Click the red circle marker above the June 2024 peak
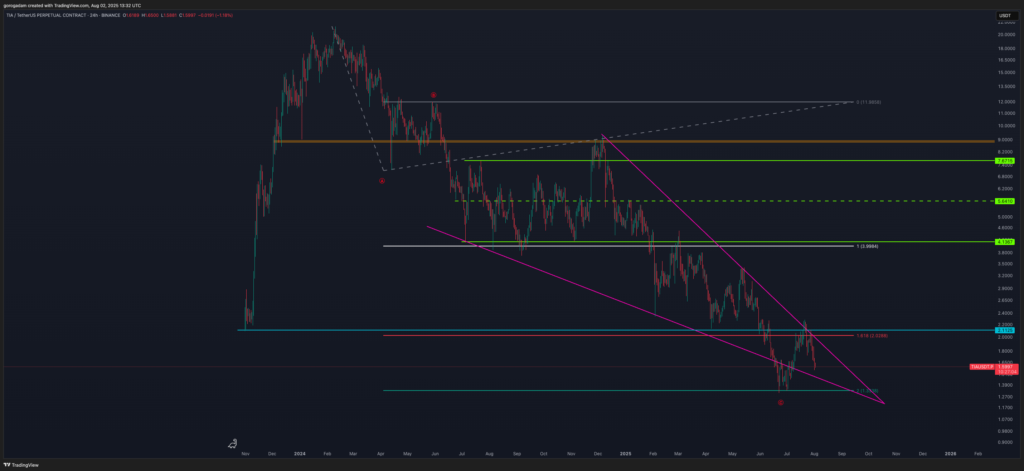Image resolution: width=1024 pixels, height=471 pixels. (433, 95)
